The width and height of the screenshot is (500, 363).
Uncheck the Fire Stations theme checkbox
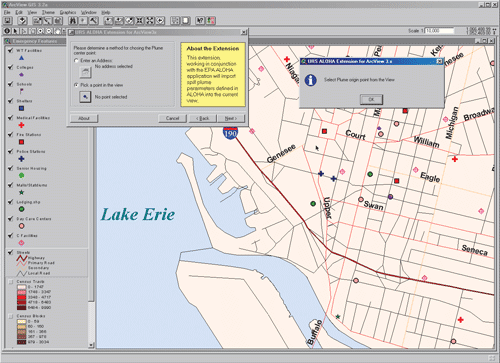(11, 135)
